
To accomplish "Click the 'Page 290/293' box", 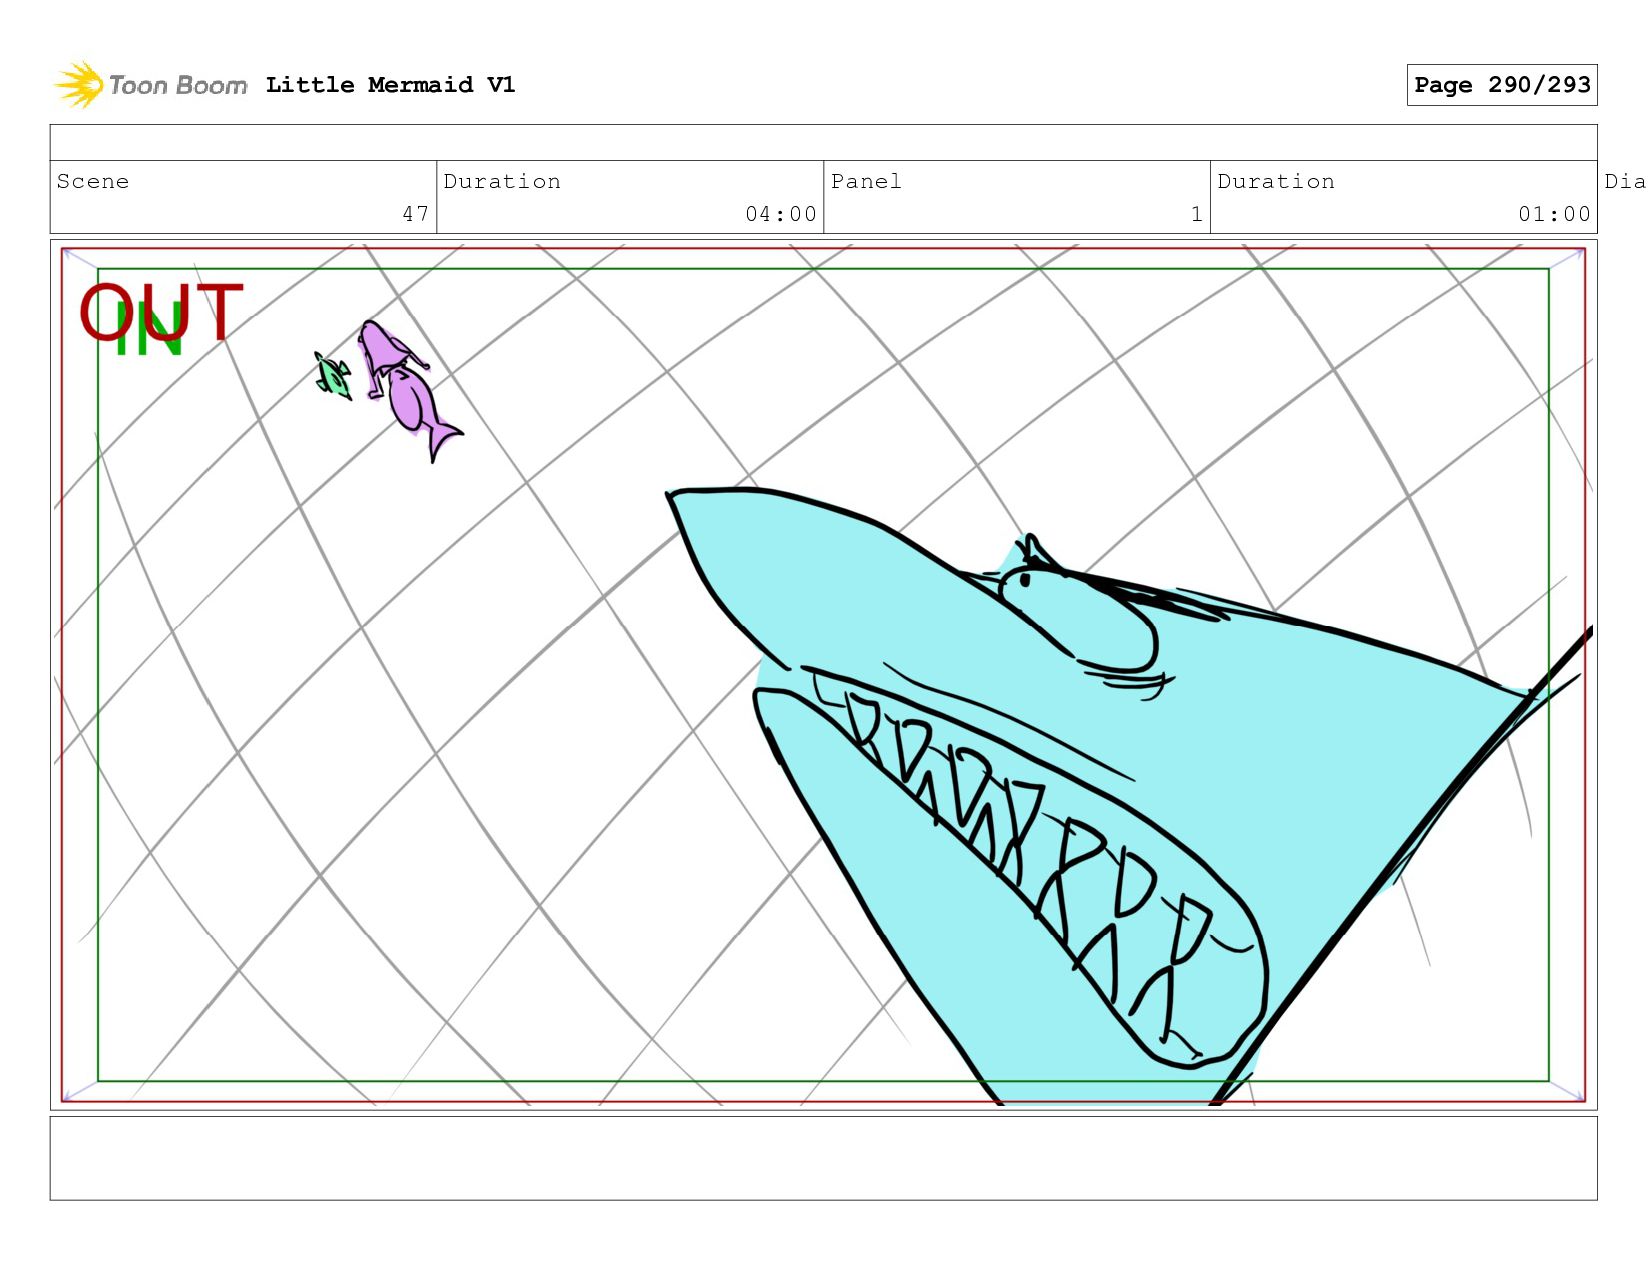I will [x=1502, y=85].
